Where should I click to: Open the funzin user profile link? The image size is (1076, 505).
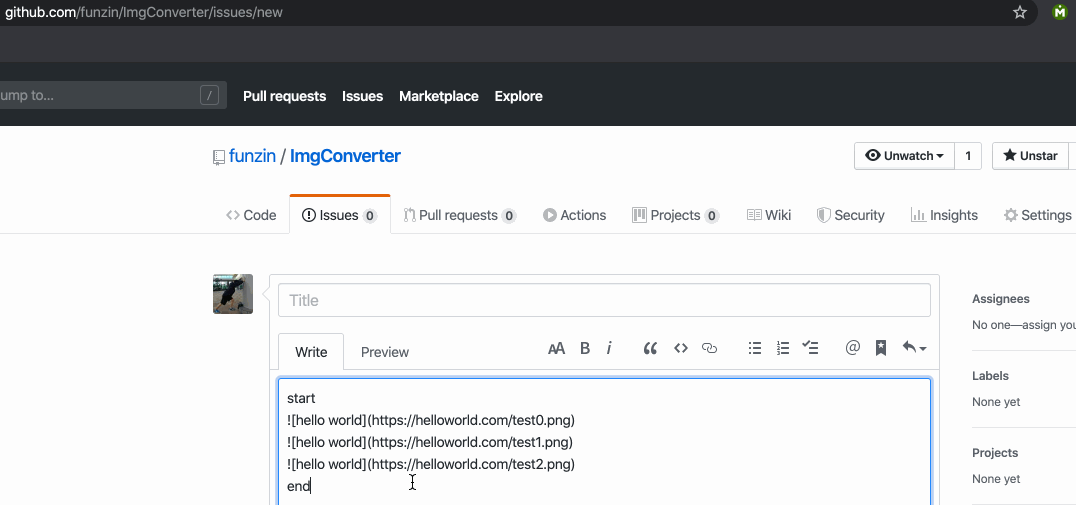[252, 156]
